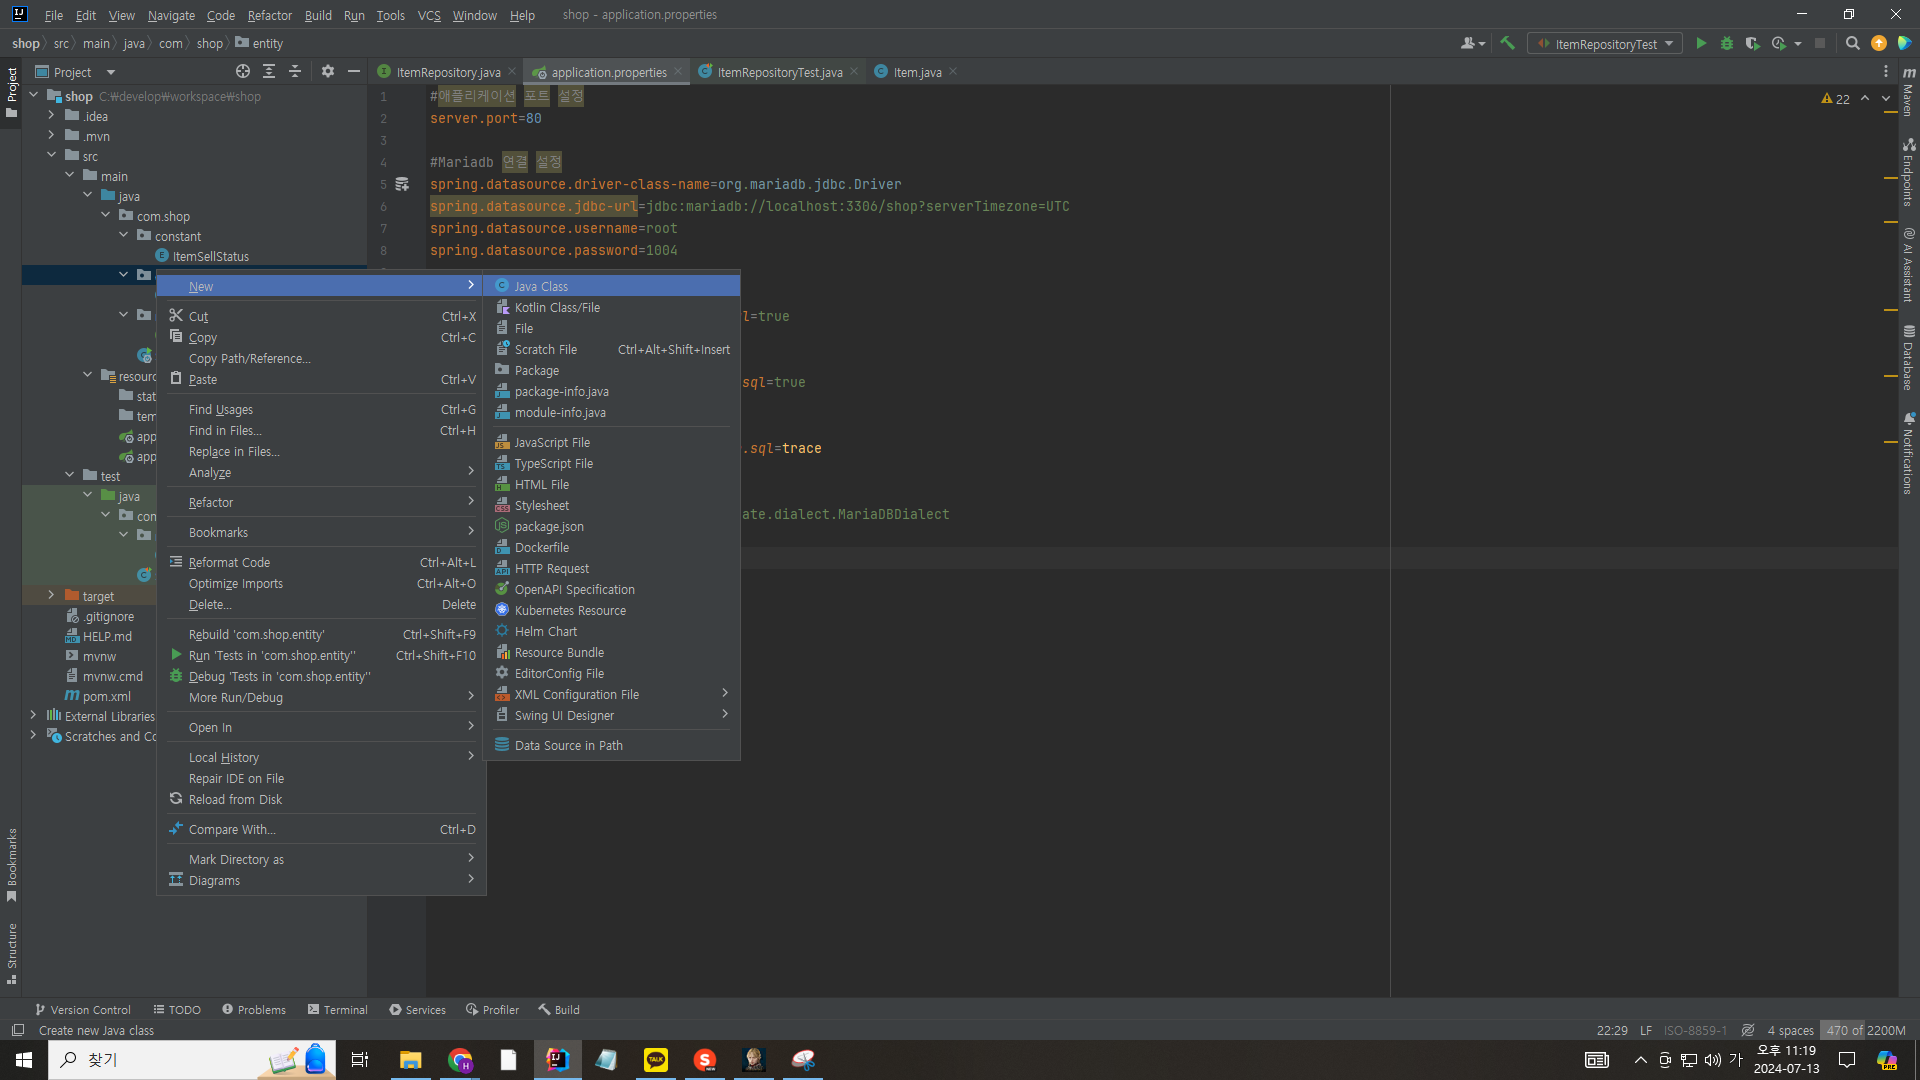Open the ItemRepositoryTest run configuration dropdown
The image size is (1920, 1080).
[1605, 43]
